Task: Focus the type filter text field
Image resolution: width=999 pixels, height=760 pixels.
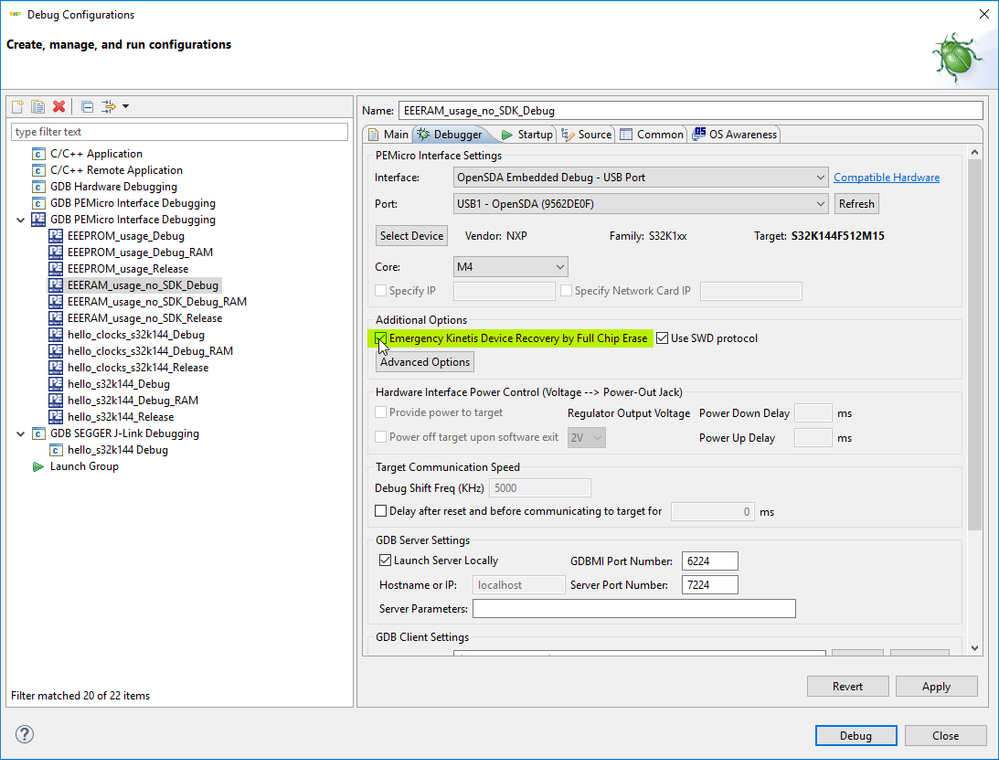Action: (180, 132)
